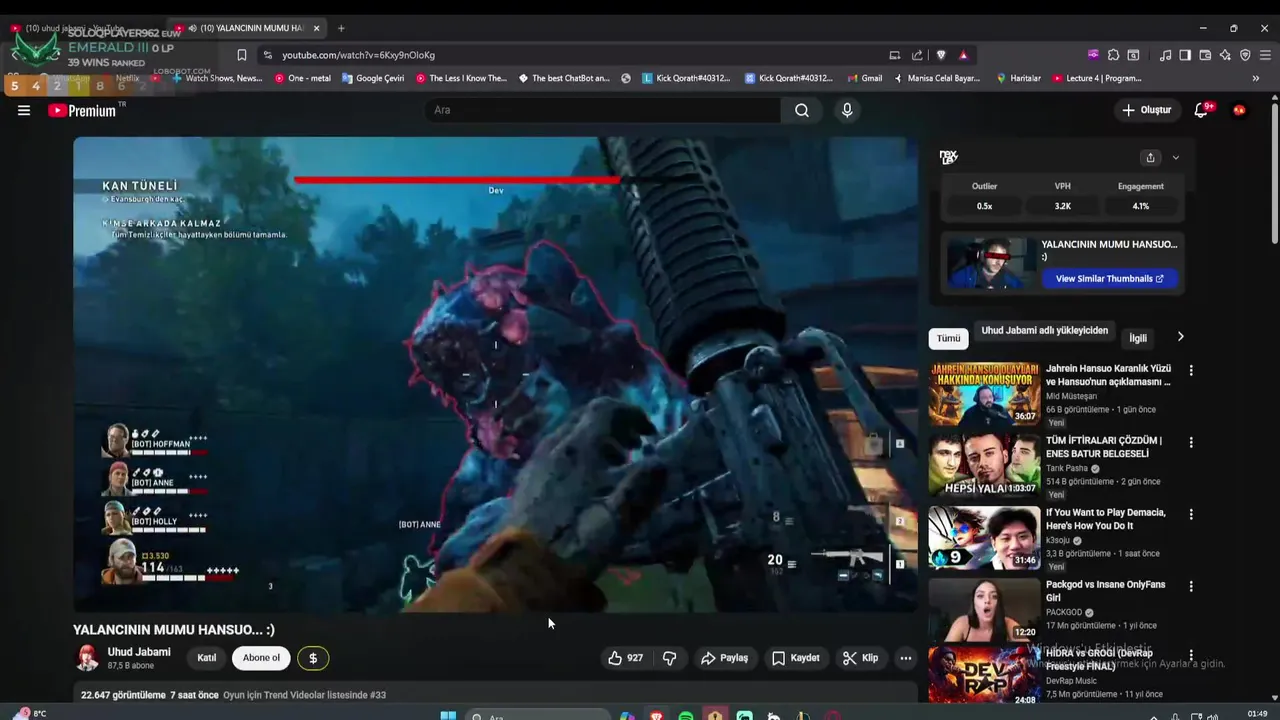1280x720 pixels.
Task: Open Leo AI sparkle icon in toolbar
Action: [x=1225, y=55]
